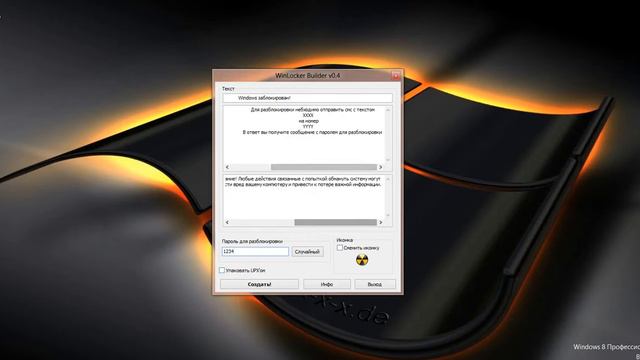Click the title field 'Windows заблокирован!'
The image size is (640, 360).
click(307, 98)
